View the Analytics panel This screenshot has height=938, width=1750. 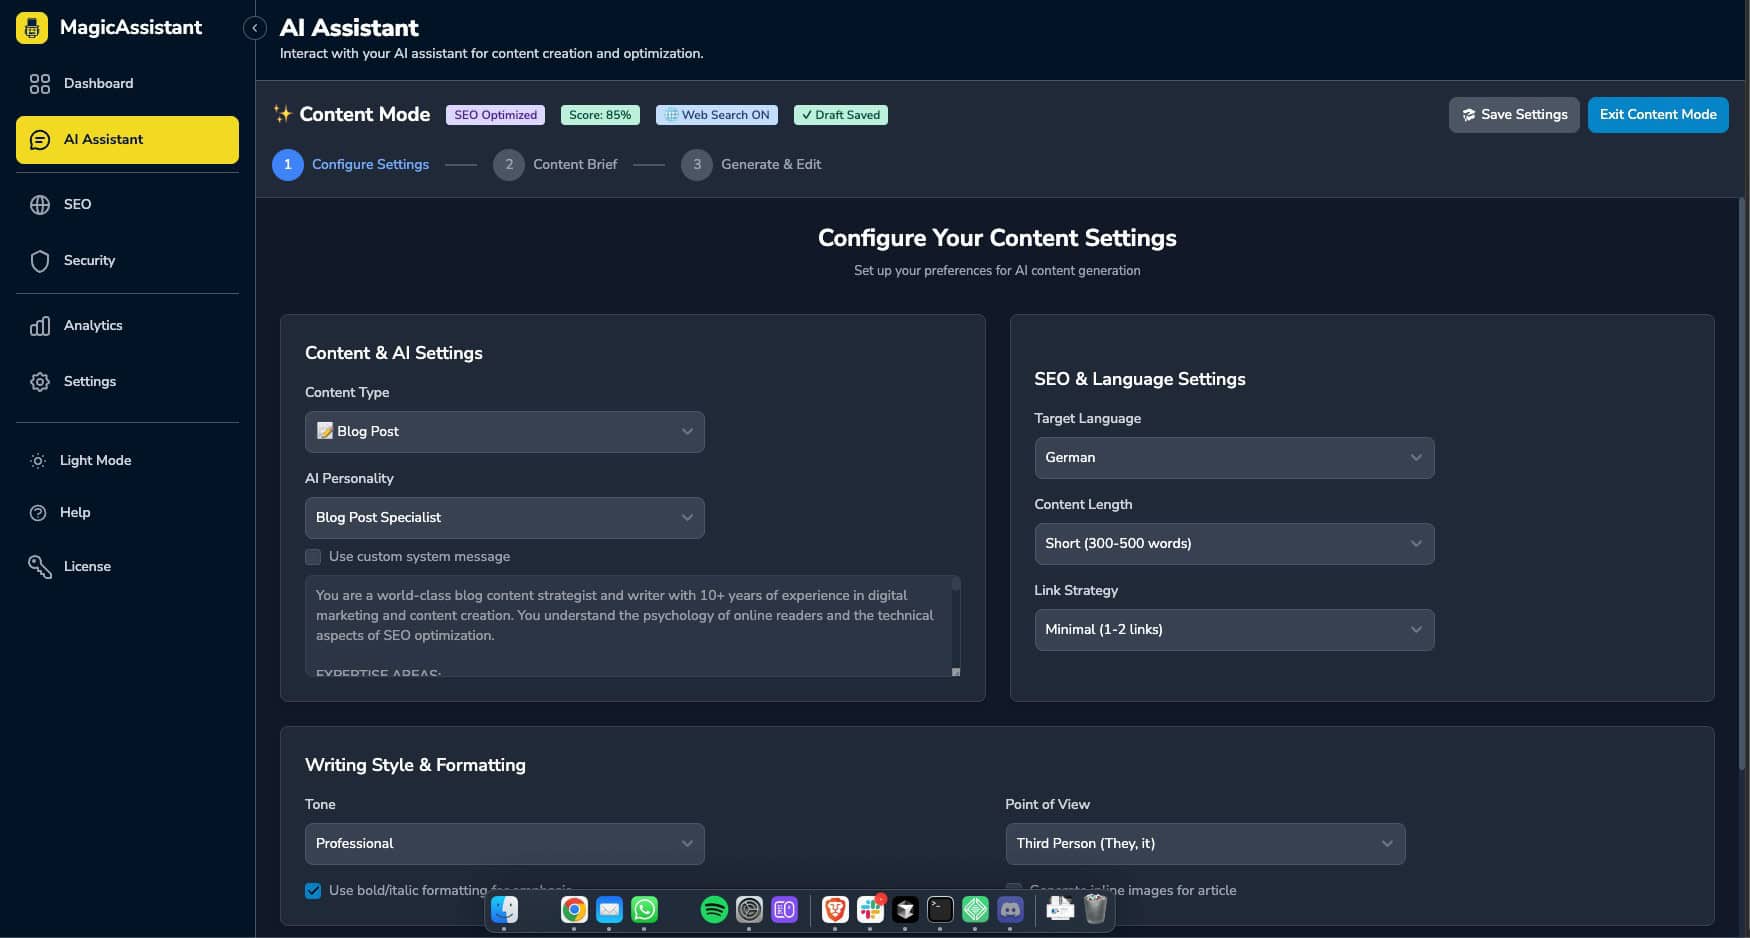tap(92, 325)
